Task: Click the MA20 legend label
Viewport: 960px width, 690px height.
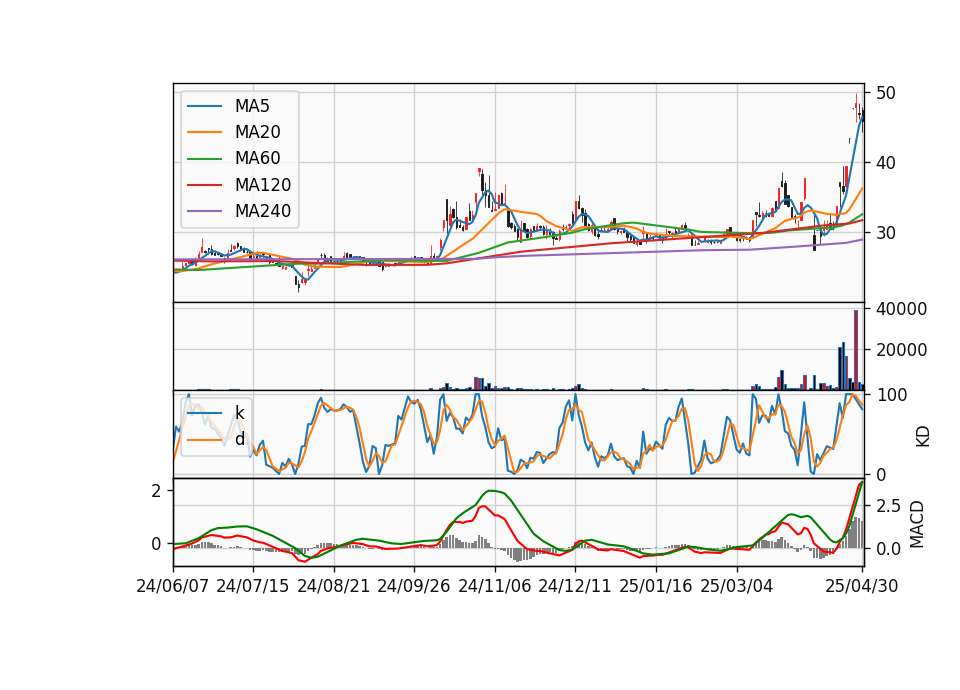Action: 257,132
